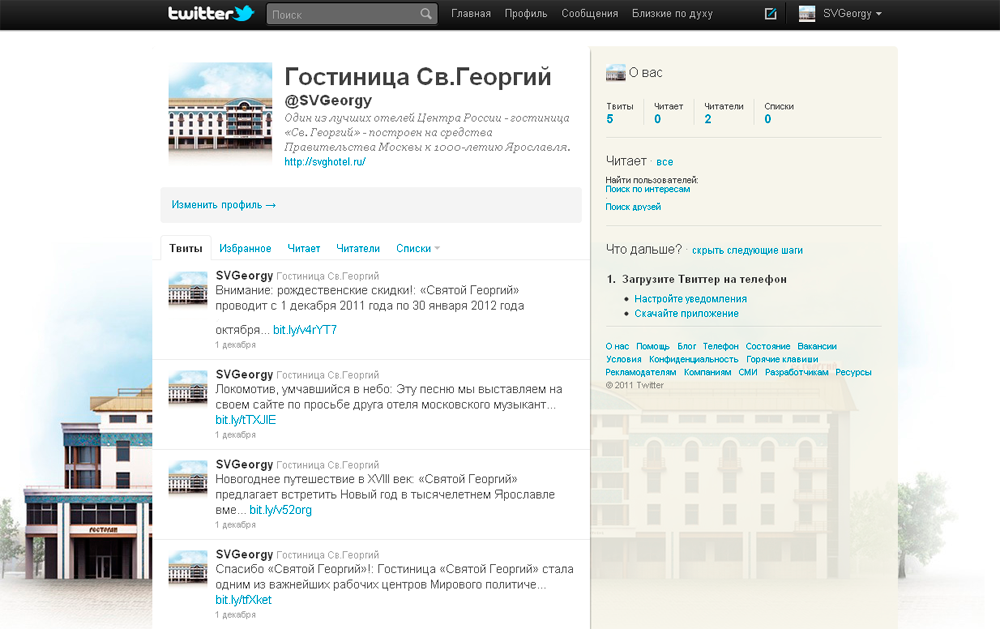Screen dimensions: 1000x629
Task: Click the small hotel icon beside 'О вас'
Action: pyautogui.click(x=615, y=73)
